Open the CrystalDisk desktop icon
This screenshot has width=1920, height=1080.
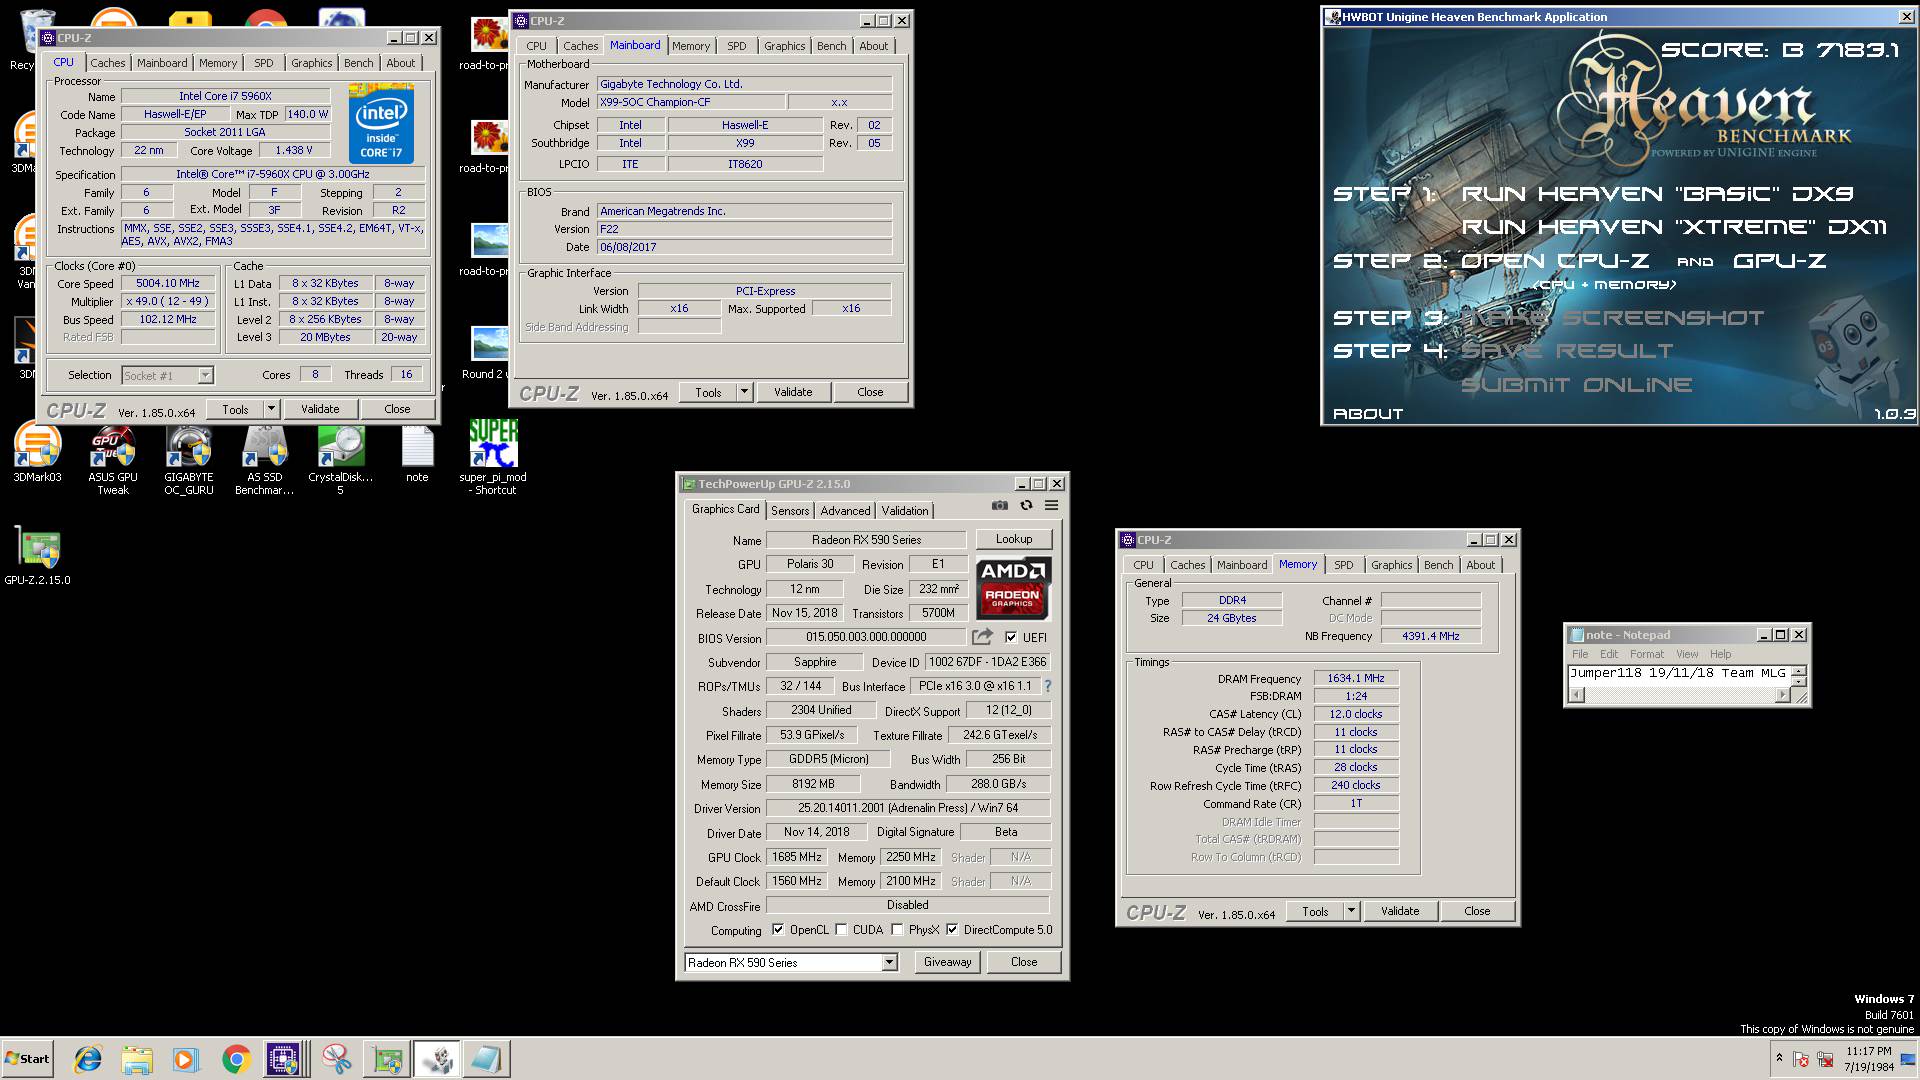tap(341, 460)
